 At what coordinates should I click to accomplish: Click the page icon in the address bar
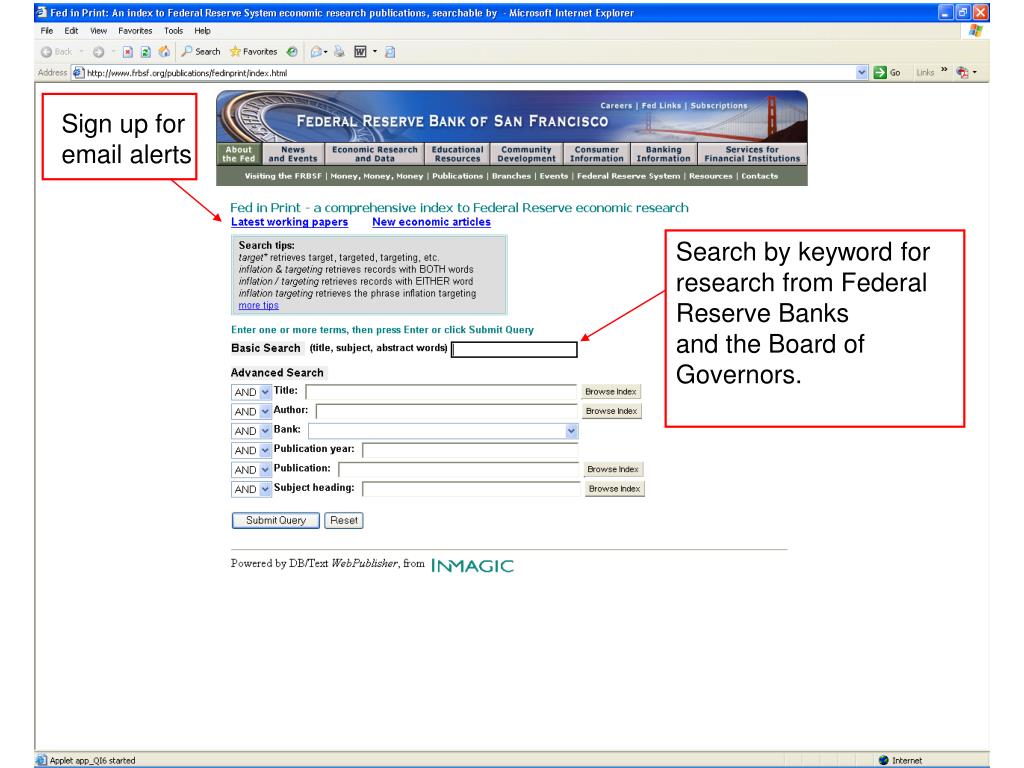pos(78,72)
